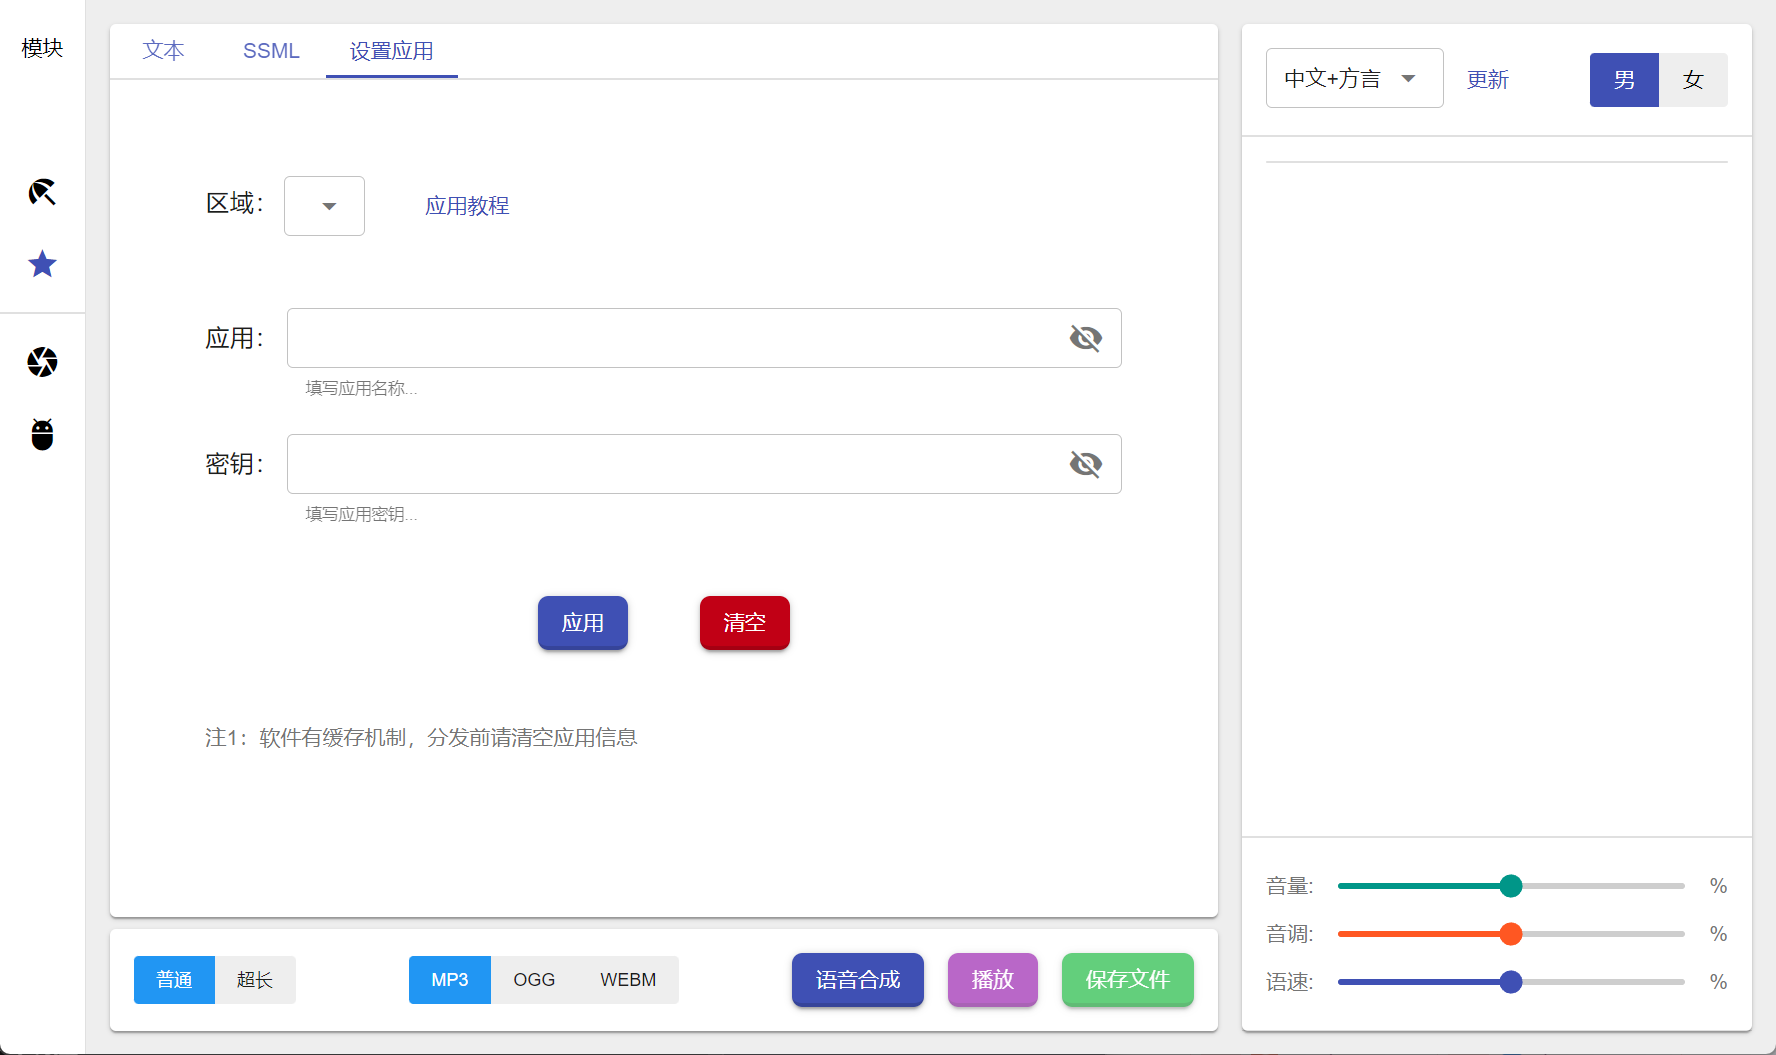Screen dimensions: 1776x1055
Task: Open the camera aperture icon module
Action: click(x=42, y=362)
